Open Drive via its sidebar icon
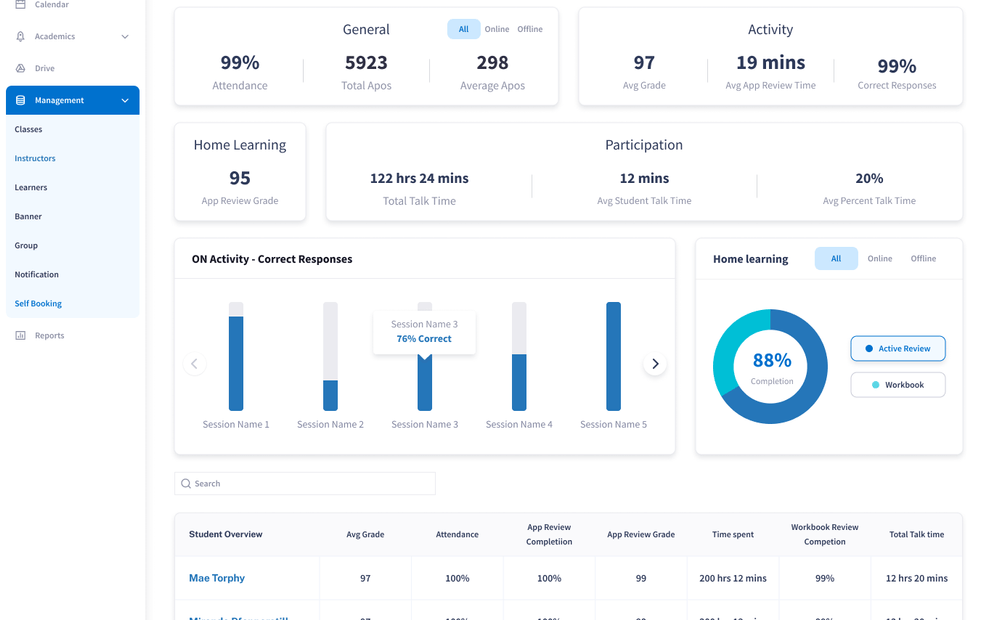Screen dimensions: 992x620 click(20, 69)
